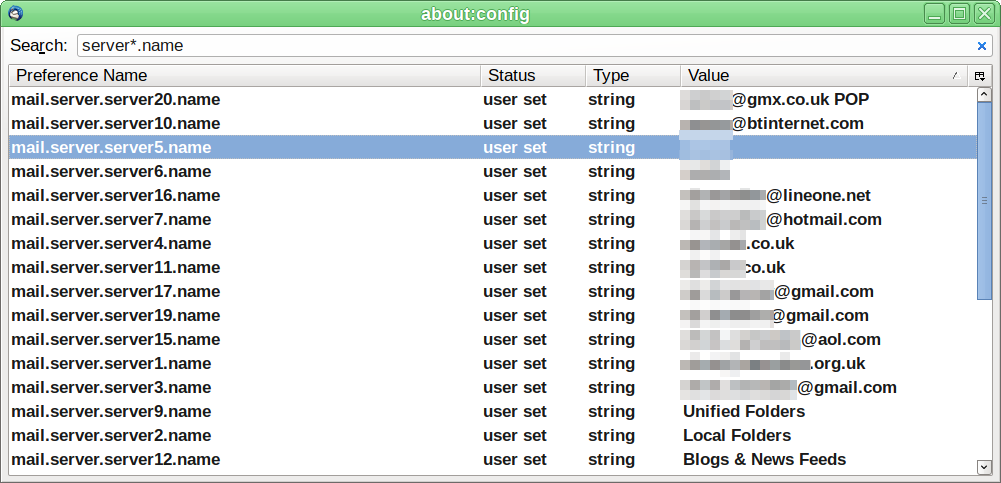Open the column picker icon
The height and width of the screenshot is (483, 1001).
click(979, 76)
